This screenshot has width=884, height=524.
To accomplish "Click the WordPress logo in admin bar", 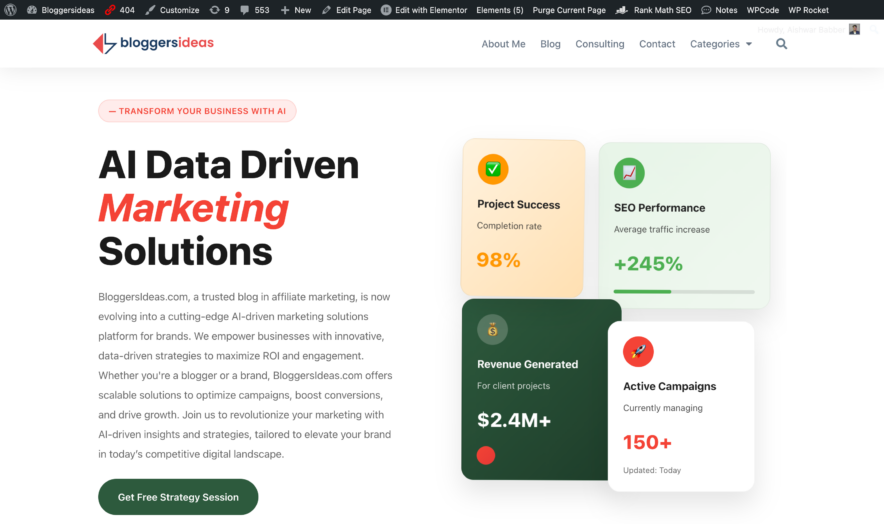I will click(10, 10).
